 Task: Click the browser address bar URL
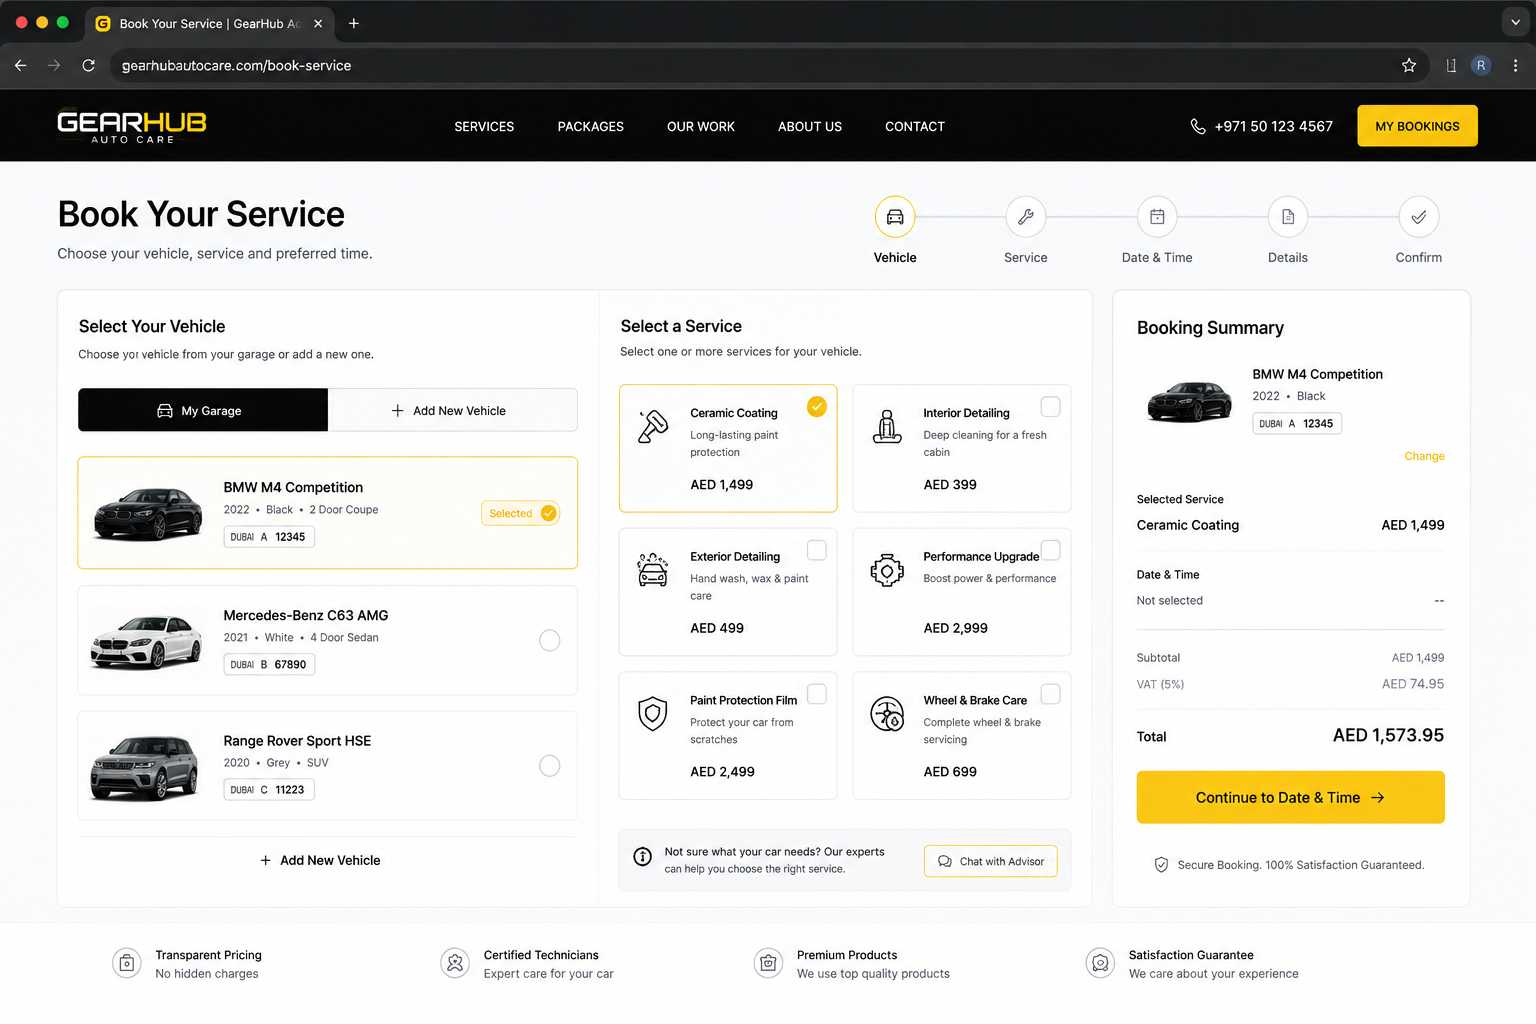236,65
